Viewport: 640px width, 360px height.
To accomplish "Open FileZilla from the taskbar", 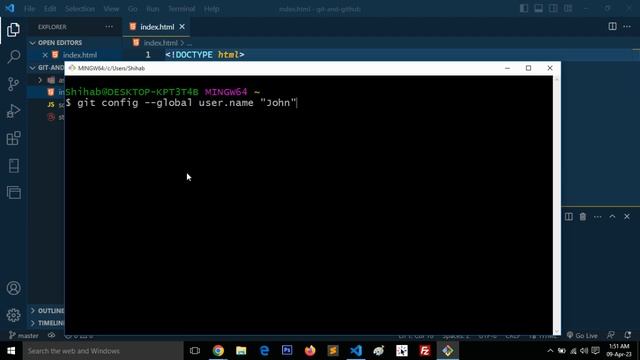I will pyautogui.click(x=424, y=351).
